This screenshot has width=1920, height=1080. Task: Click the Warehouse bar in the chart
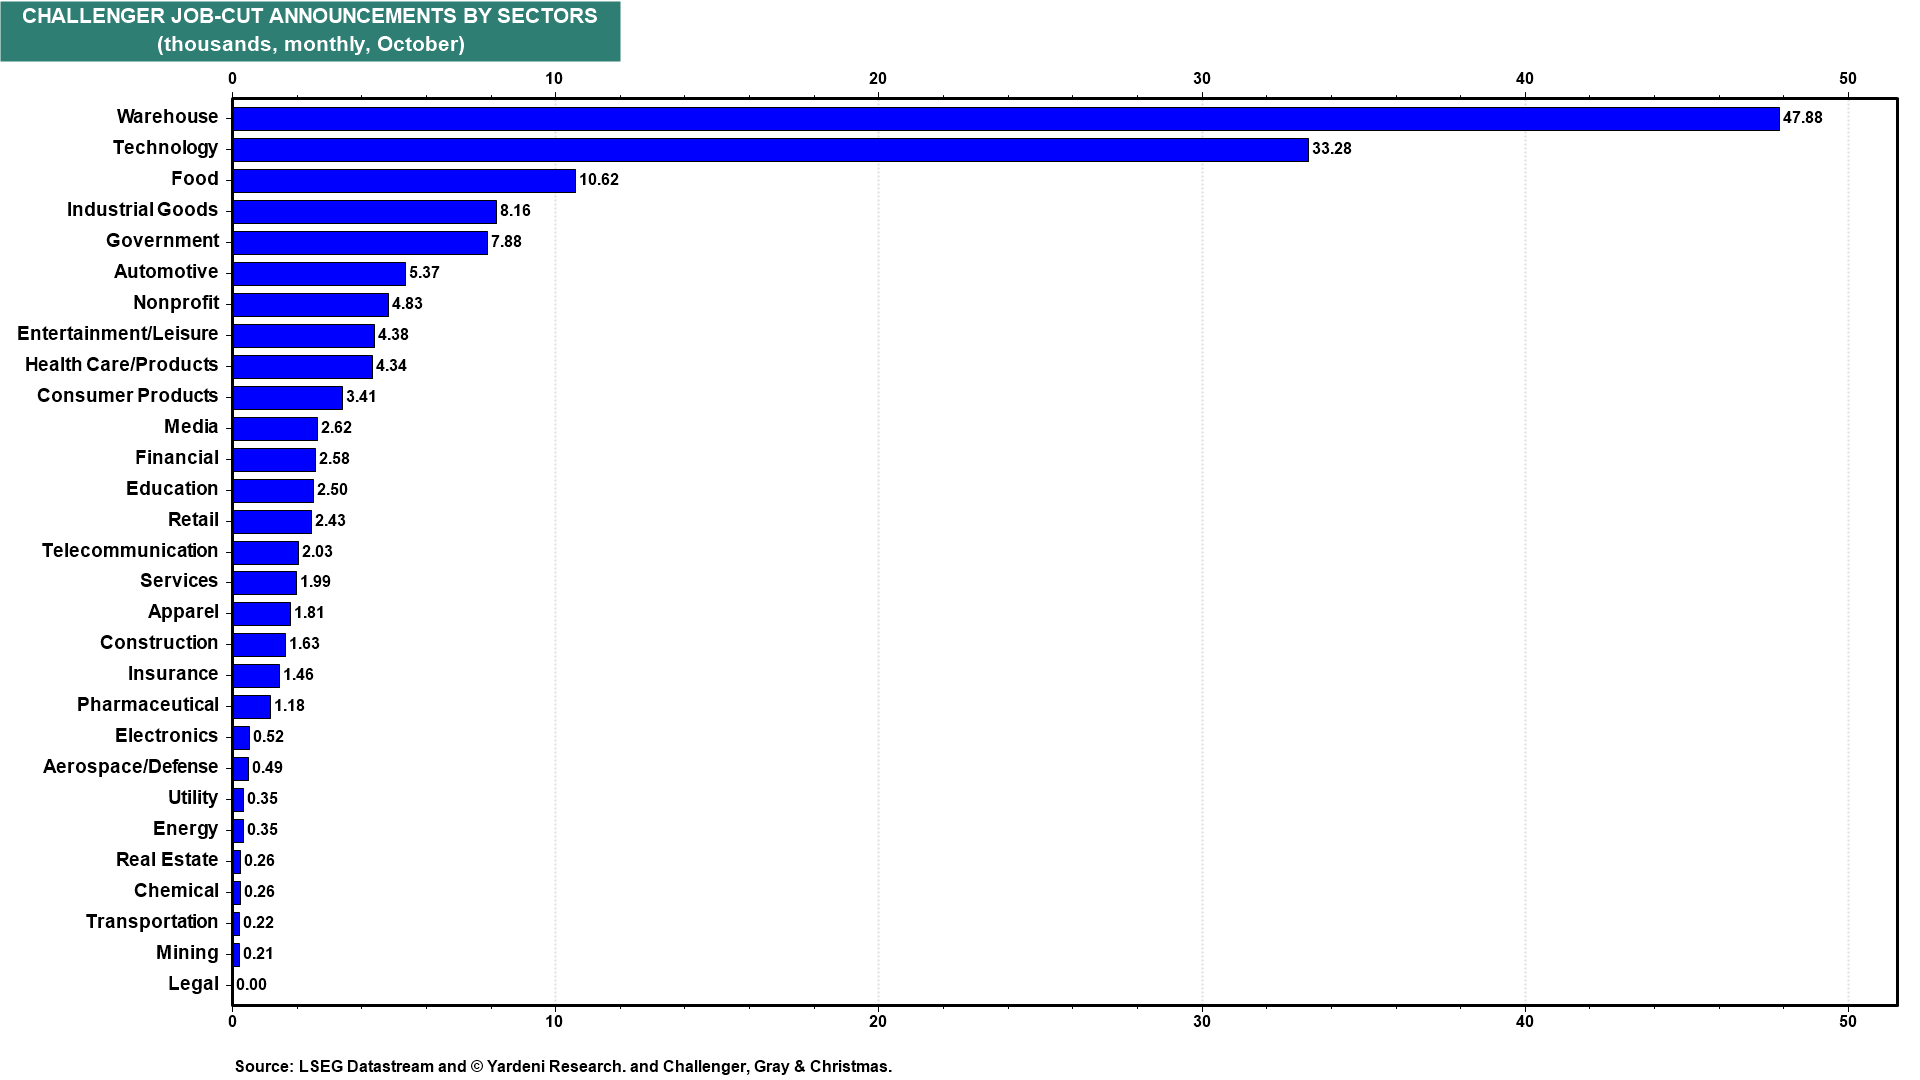coord(1005,119)
